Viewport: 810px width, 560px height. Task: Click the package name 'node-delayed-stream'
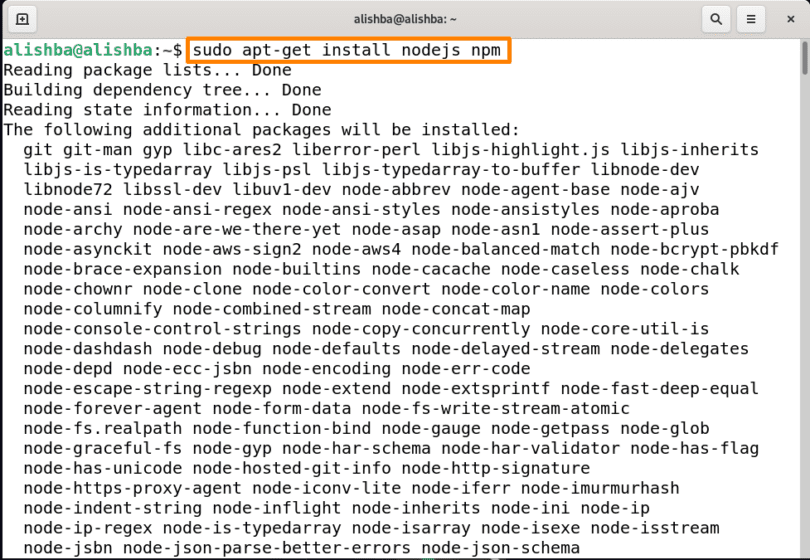[x=506, y=349]
